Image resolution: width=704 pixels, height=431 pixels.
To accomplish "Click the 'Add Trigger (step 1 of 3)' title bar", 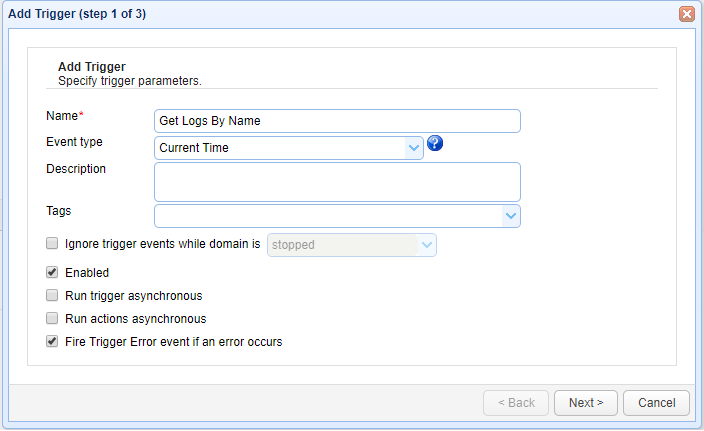I will [x=300, y=14].
